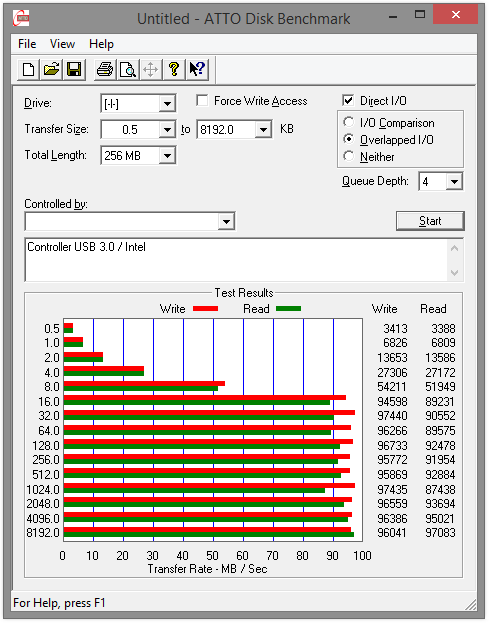Click the green Read legend swatch
This screenshot has height=623, width=490.
tap(288, 309)
